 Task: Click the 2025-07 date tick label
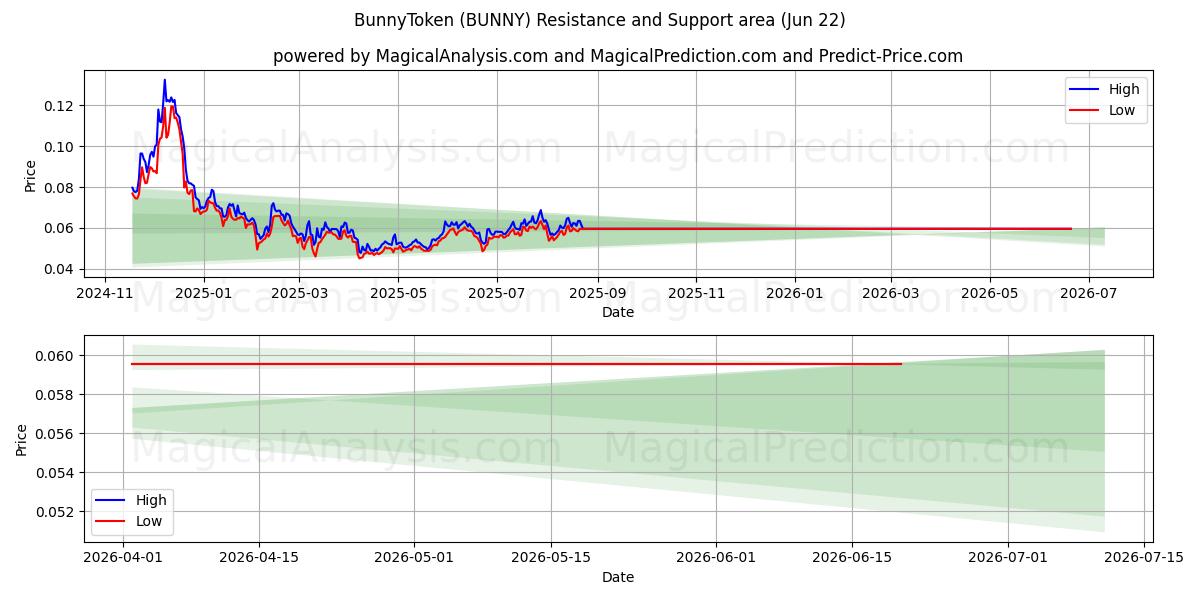click(x=497, y=294)
